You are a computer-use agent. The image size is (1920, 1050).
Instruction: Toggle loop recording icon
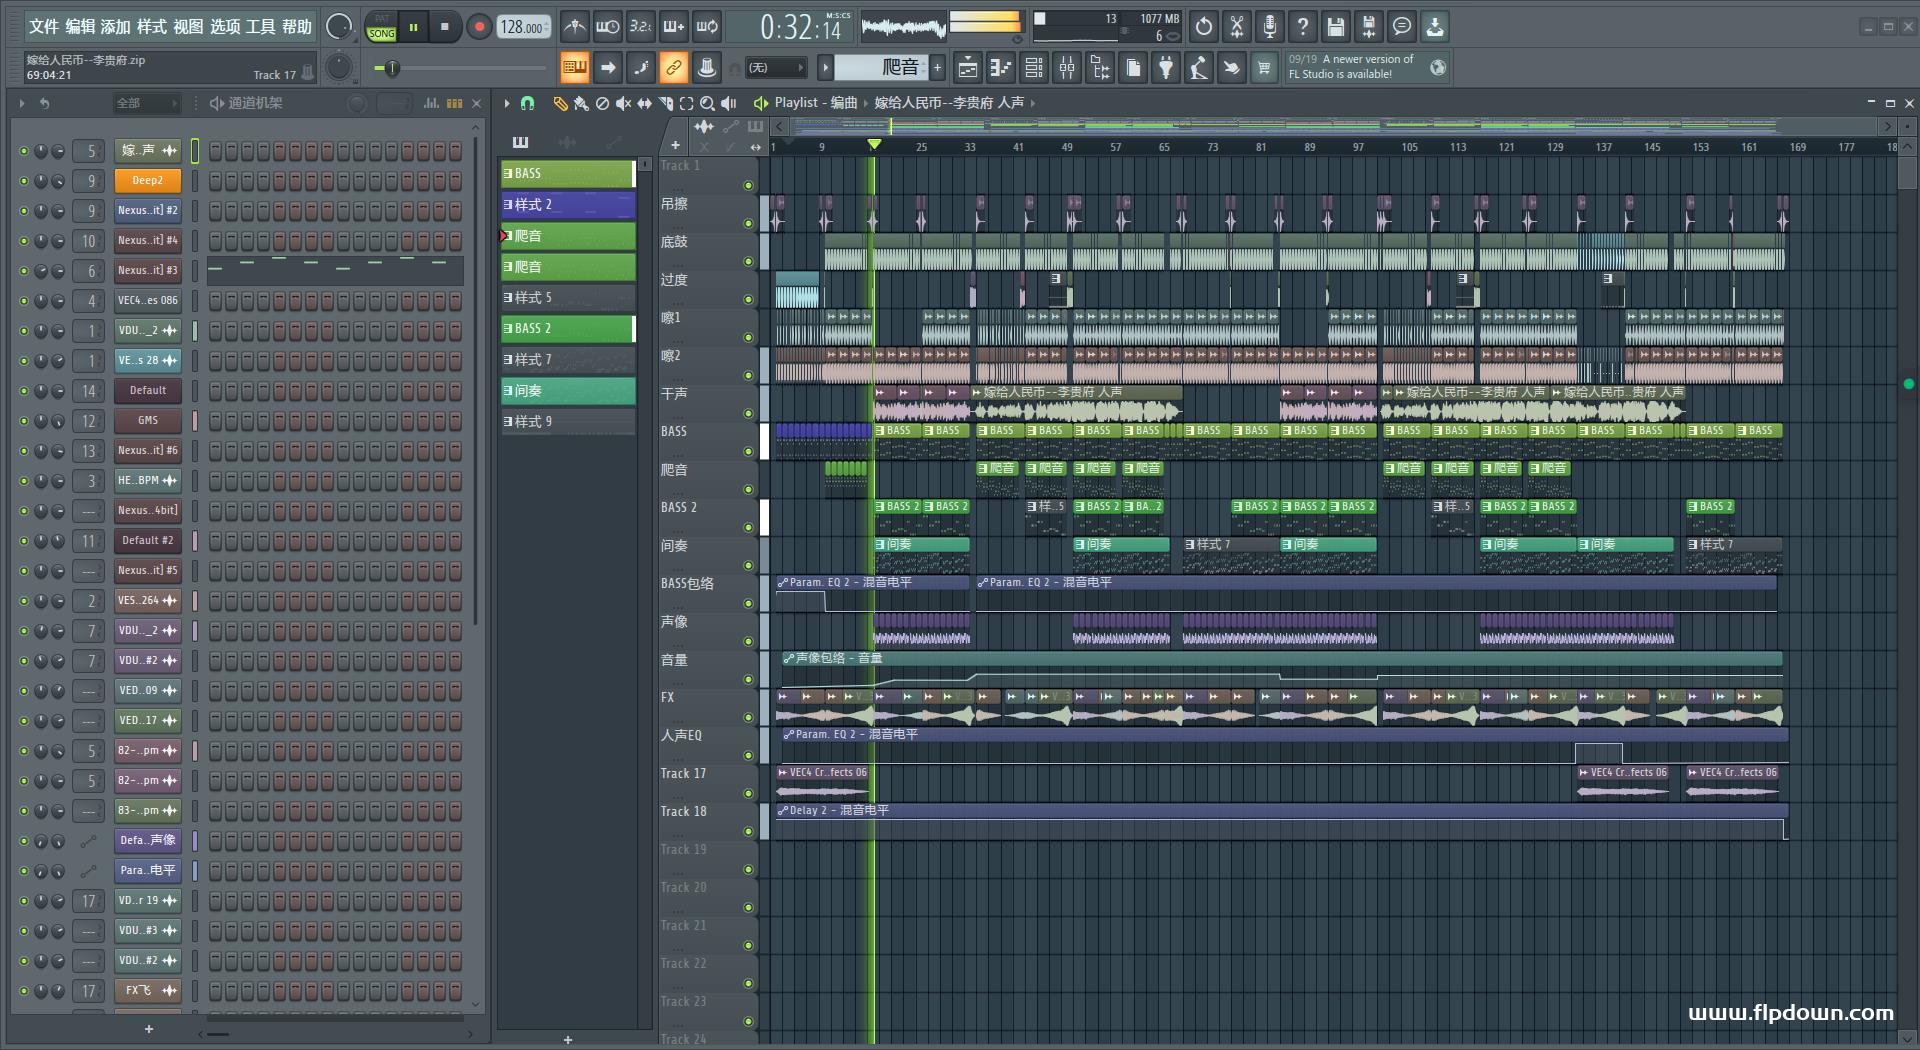(x=707, y=27)
